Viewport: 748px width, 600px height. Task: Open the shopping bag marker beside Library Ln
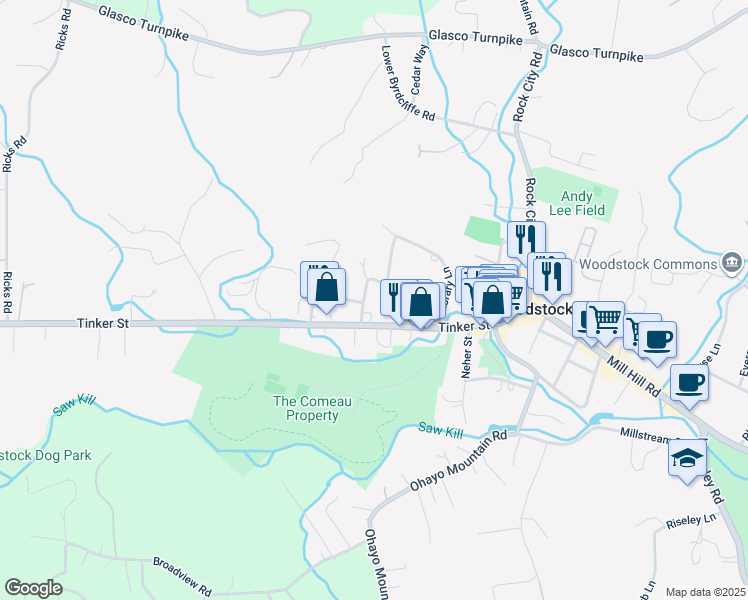pos(420,303)
